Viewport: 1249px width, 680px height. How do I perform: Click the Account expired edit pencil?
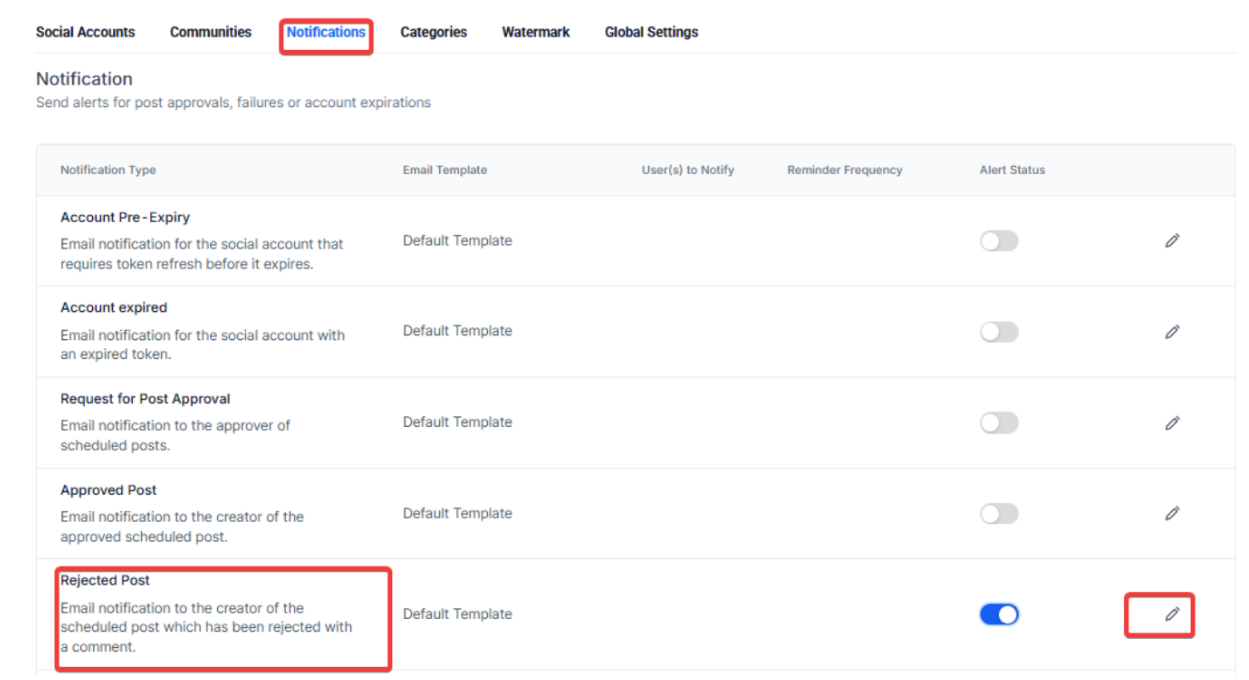(1172, 332)
